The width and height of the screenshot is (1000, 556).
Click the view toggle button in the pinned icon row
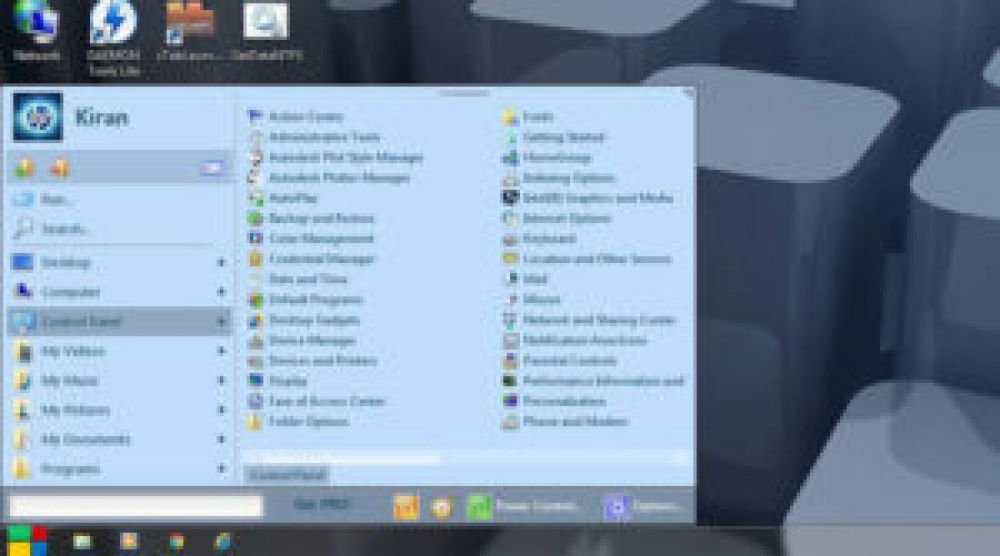pos(212,168)
